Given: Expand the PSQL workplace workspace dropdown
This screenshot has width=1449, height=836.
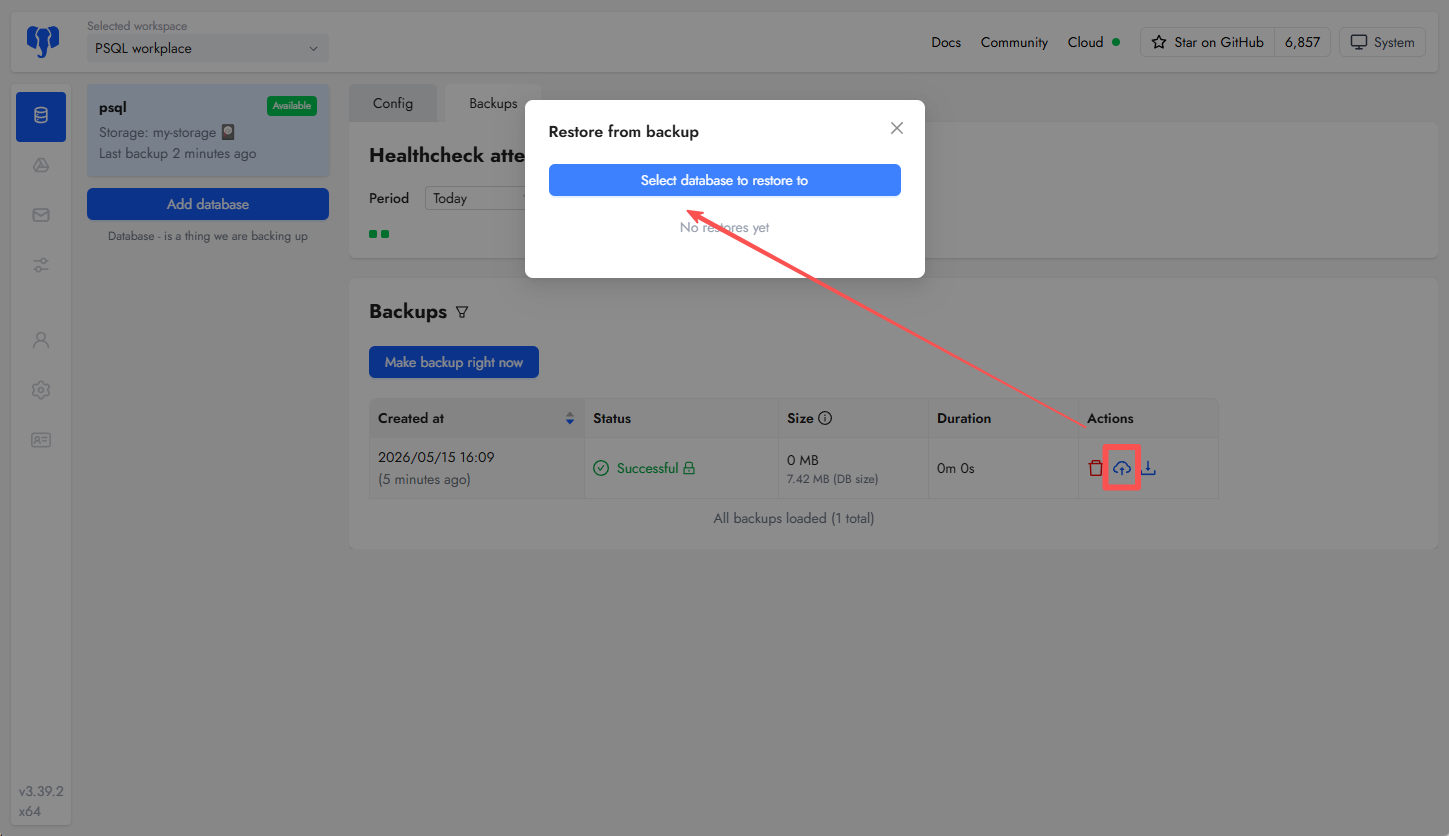Looking at the screenshot, I should (x=208, y=48).
